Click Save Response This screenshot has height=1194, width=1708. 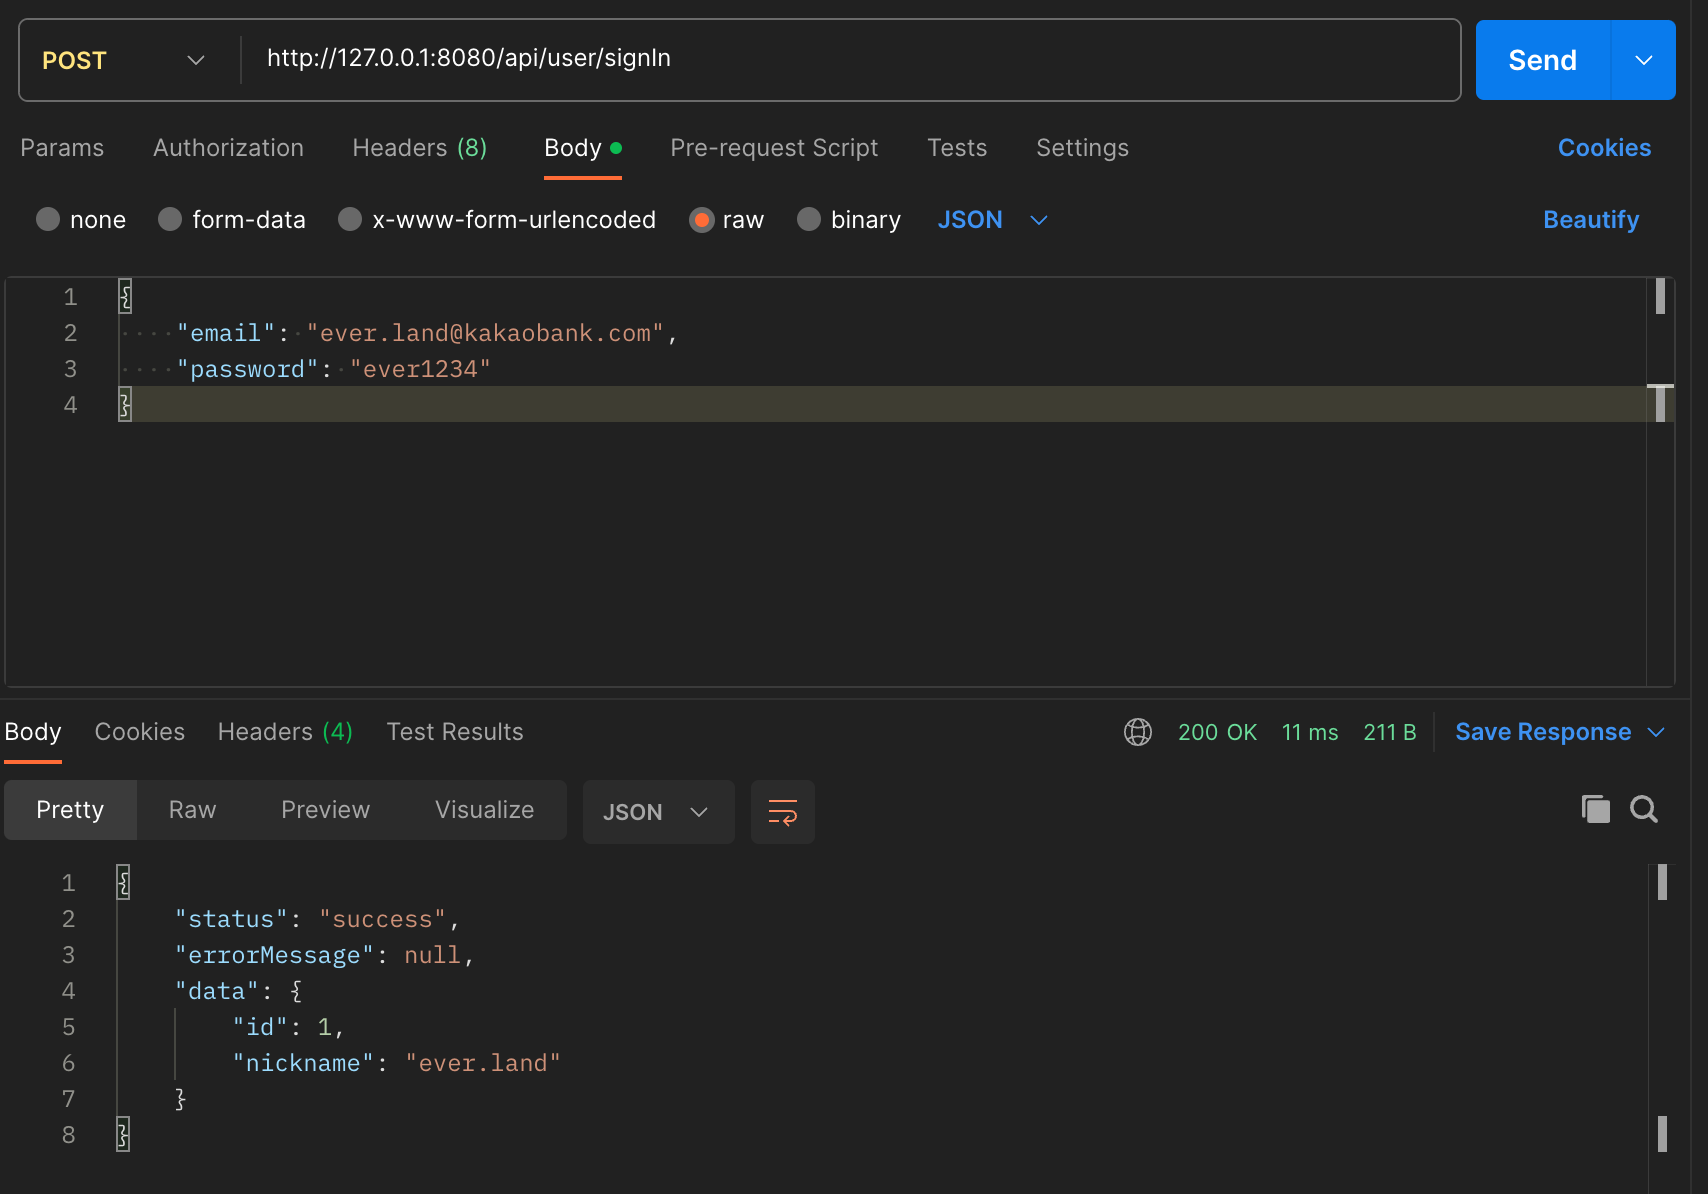pyautogui.click(x=1543, y=732)
